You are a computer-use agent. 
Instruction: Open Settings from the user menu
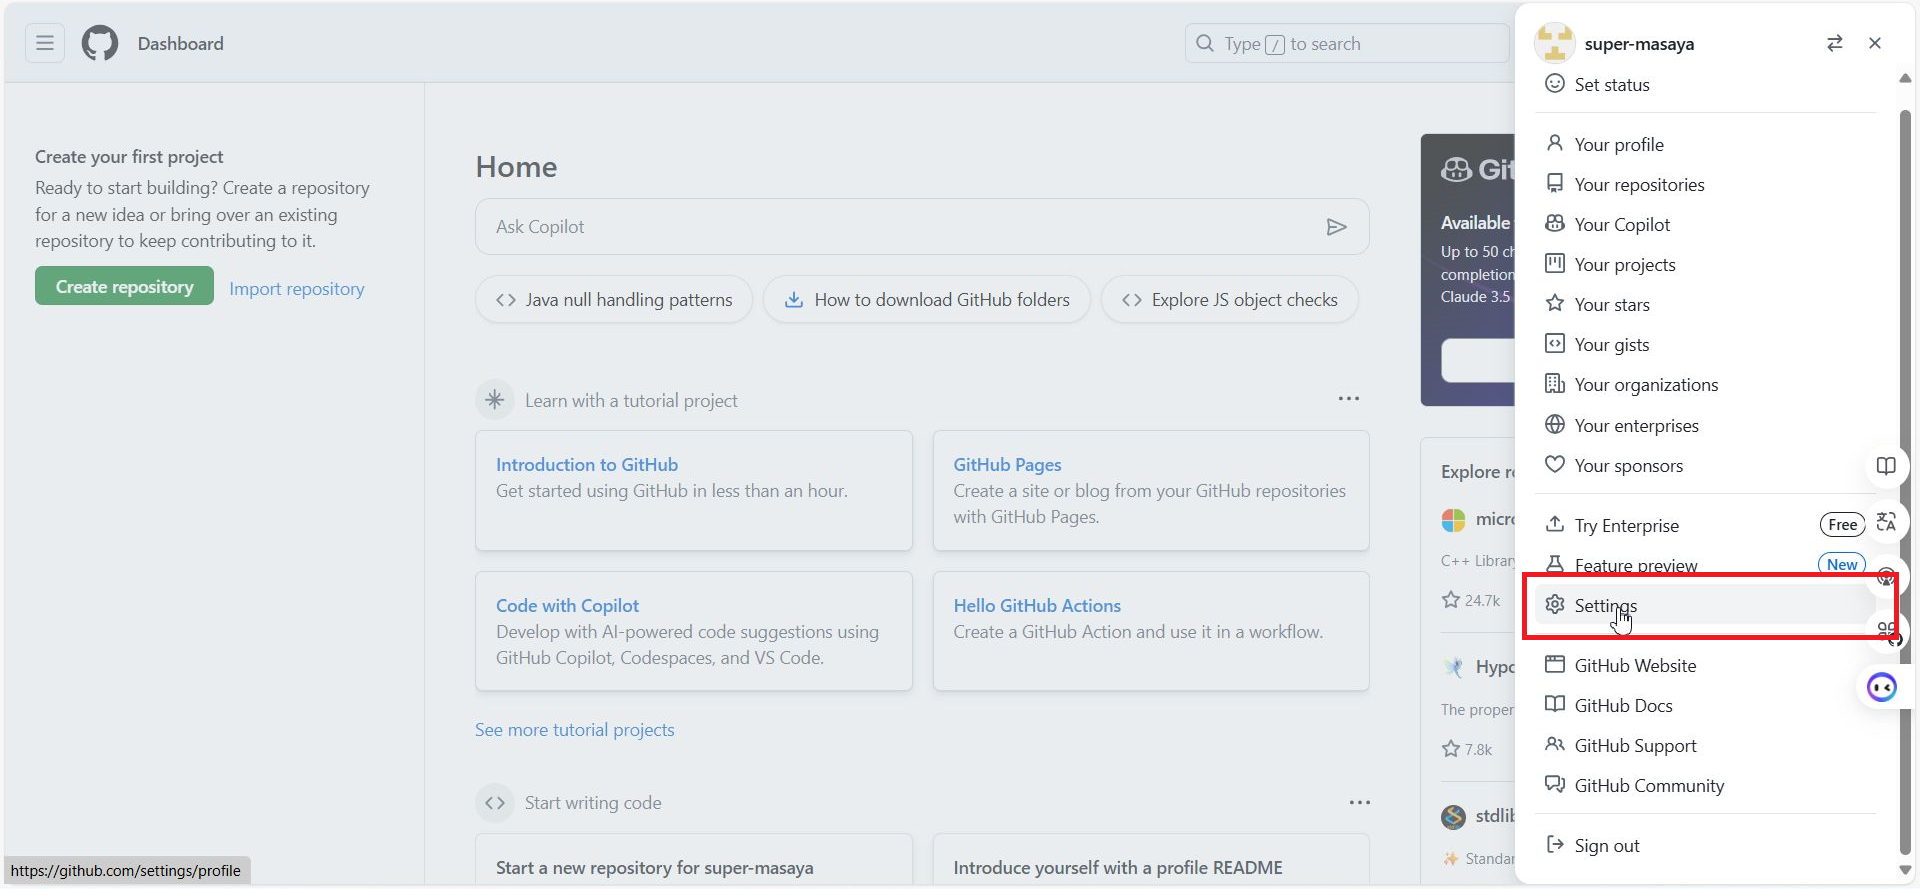1606,606
